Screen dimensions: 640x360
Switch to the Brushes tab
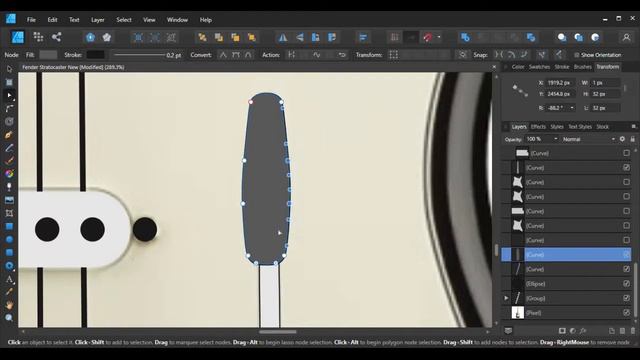pos(582,67)
